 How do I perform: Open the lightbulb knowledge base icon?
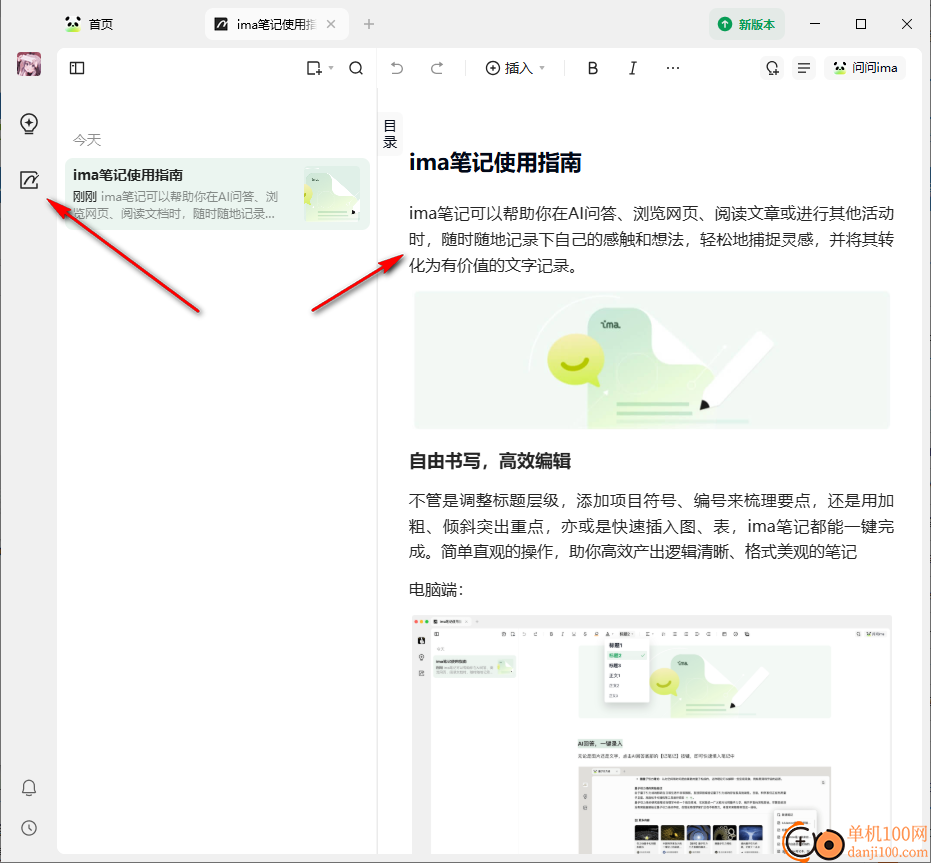click(x=28, y=124)
